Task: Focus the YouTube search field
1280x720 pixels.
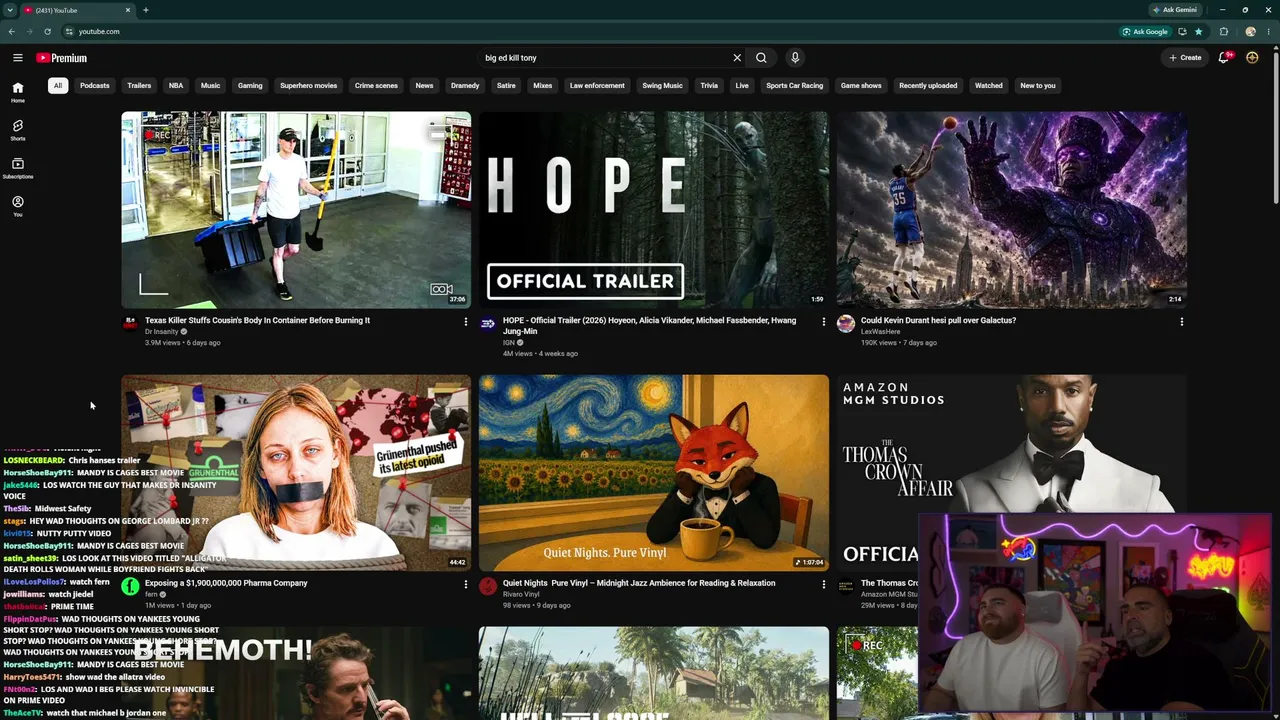Action: [x=605, y=58]
